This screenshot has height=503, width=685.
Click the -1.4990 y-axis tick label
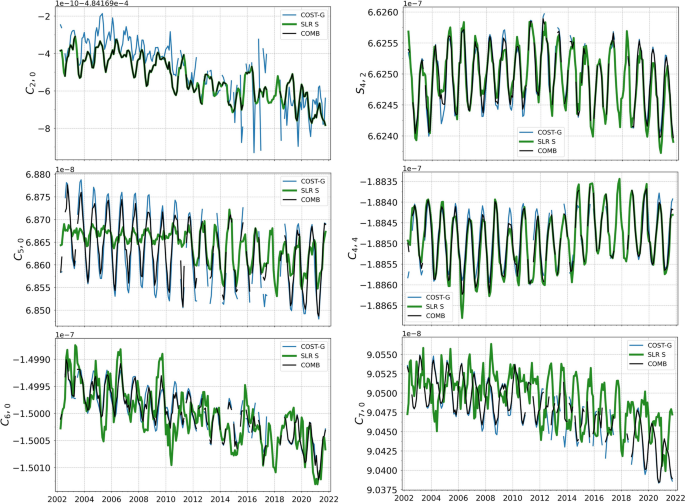click(x=32, y=360)
